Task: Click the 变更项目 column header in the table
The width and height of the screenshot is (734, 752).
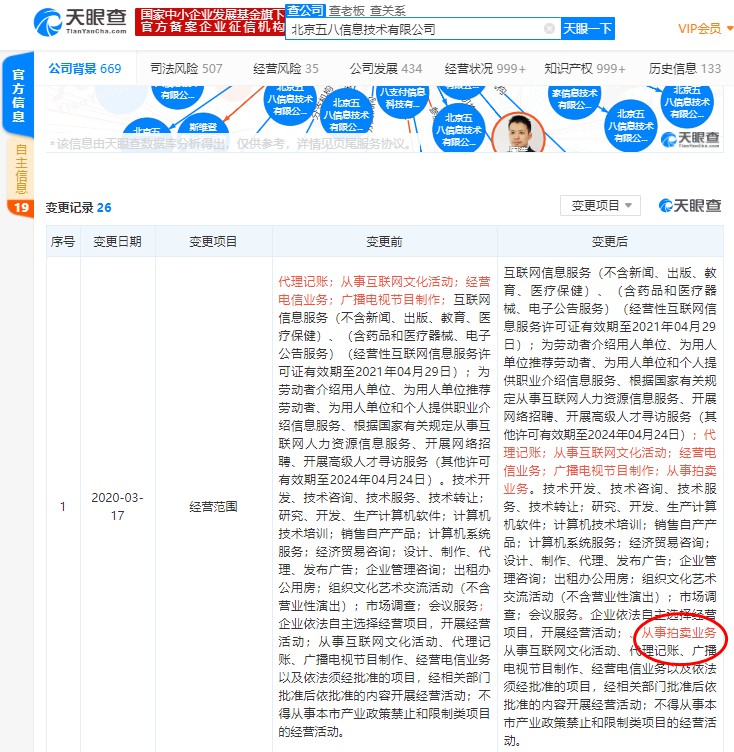Action: click(x=213, y=242)
